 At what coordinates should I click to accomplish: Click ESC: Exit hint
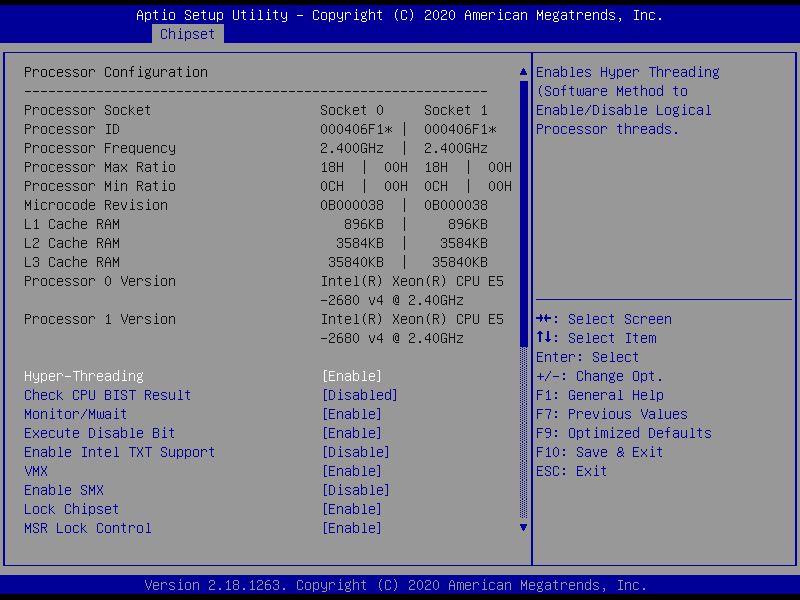[571, 471]
